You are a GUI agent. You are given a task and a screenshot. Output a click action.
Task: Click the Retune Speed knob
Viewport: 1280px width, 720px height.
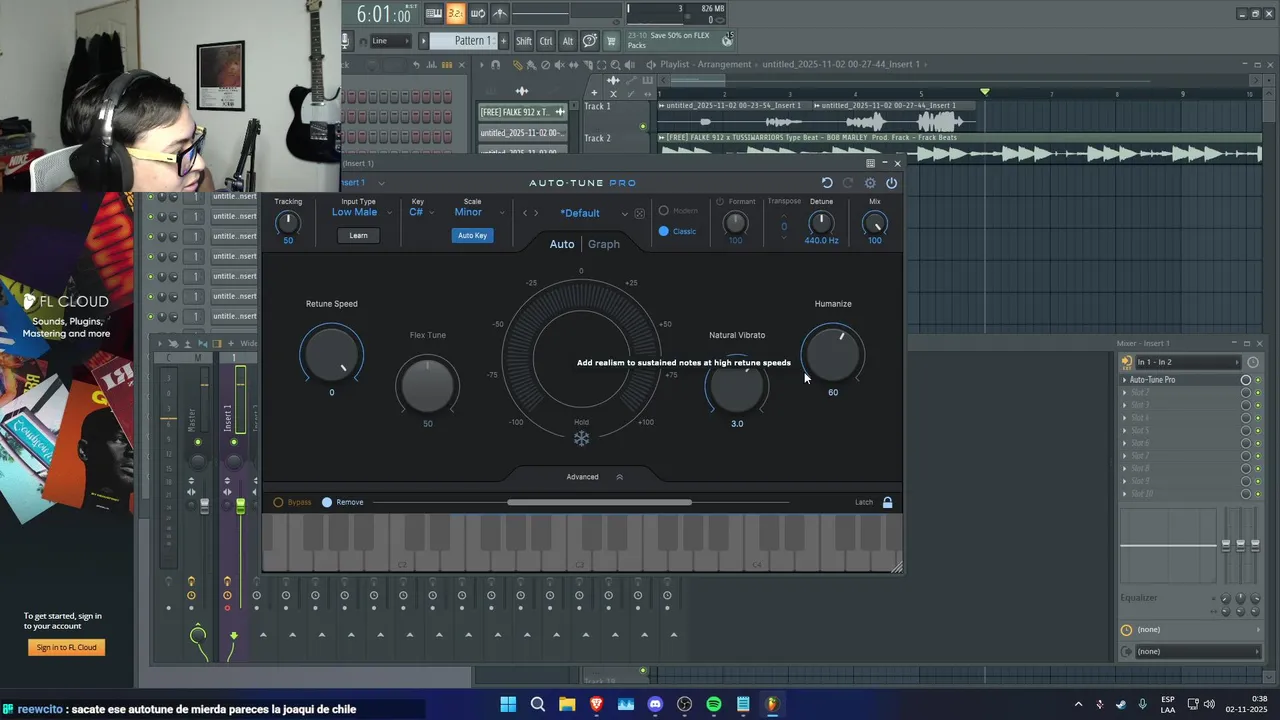coord(332,353)
